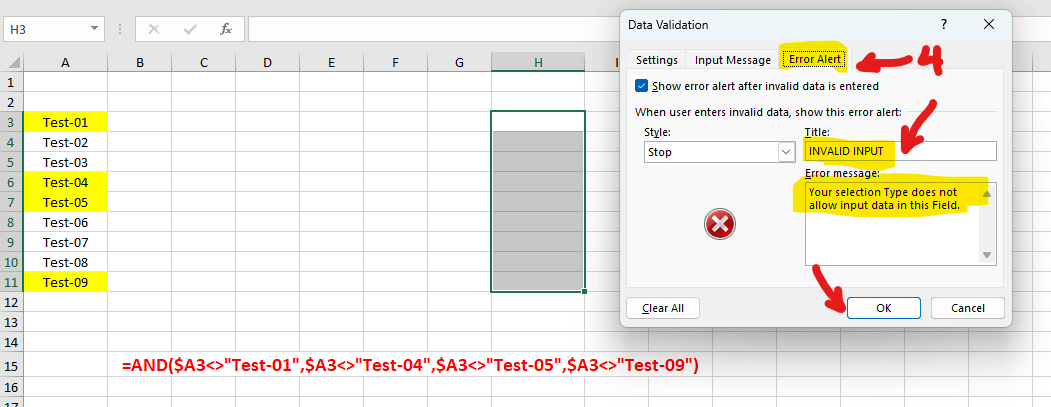Select cell containing Test-01
Screen dimensions: 1051x407
(65, 123)
